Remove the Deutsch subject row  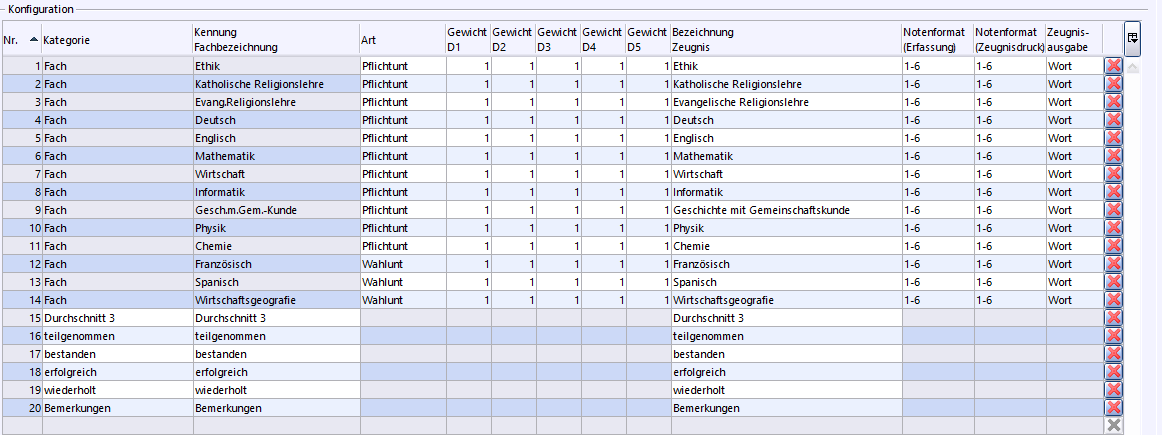(1112, 120)
